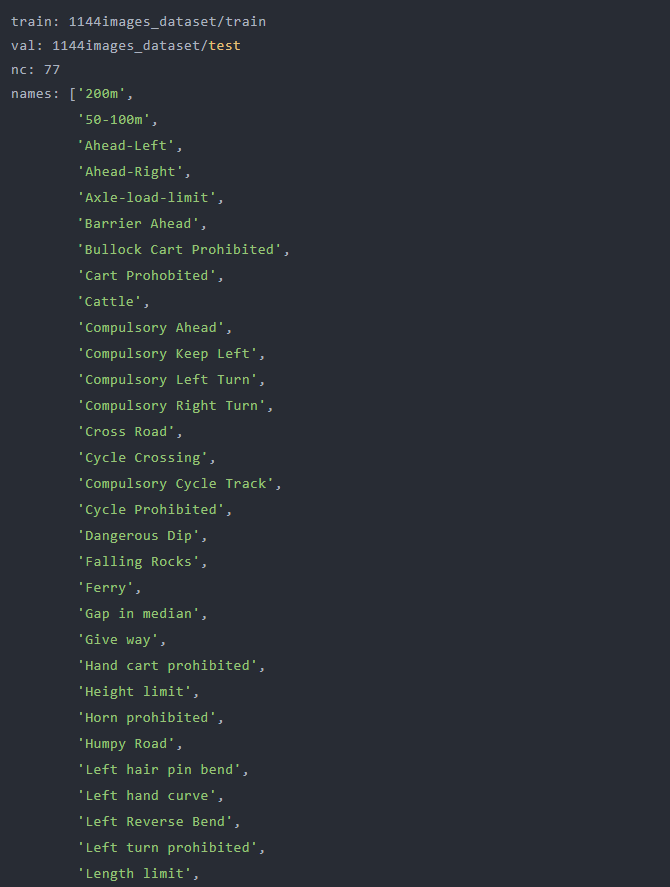This screenshot has width=670, height=887.
Task: Click 'Compulsory Right Turn' entry
Action: click(171, 406)
